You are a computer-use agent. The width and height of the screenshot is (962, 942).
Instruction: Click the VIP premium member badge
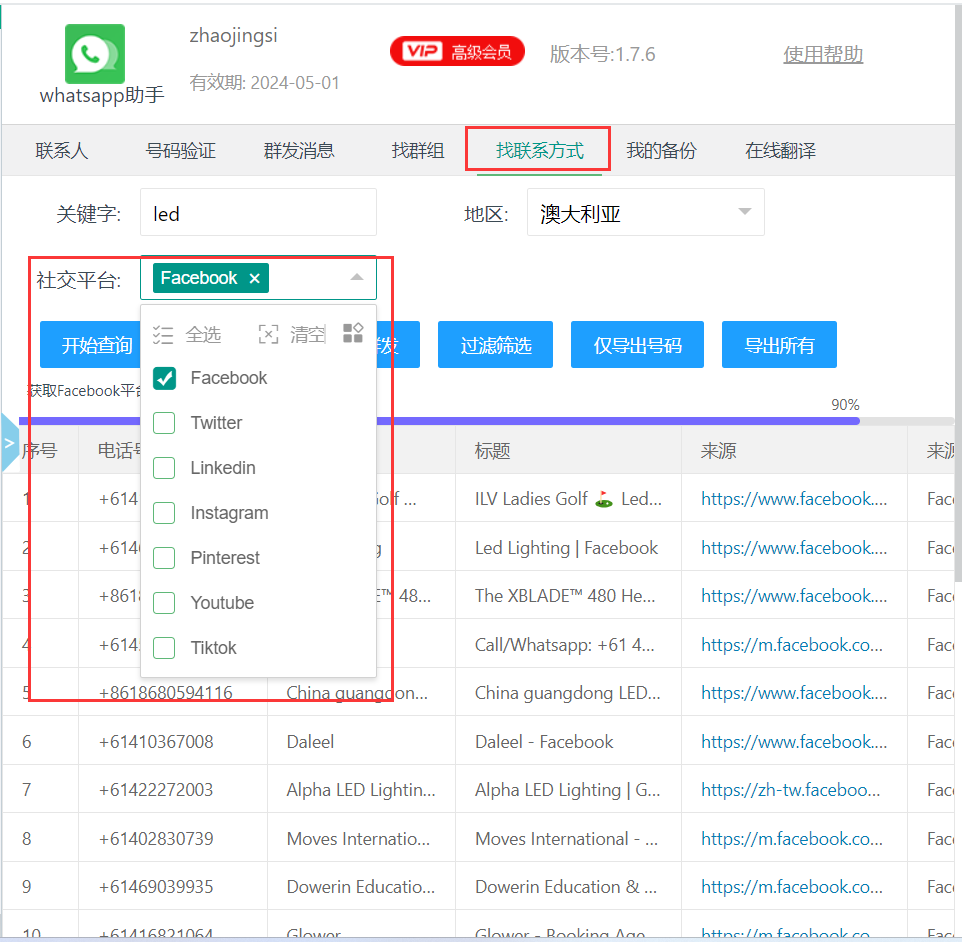pyautogui.click(x=457, y=52)
